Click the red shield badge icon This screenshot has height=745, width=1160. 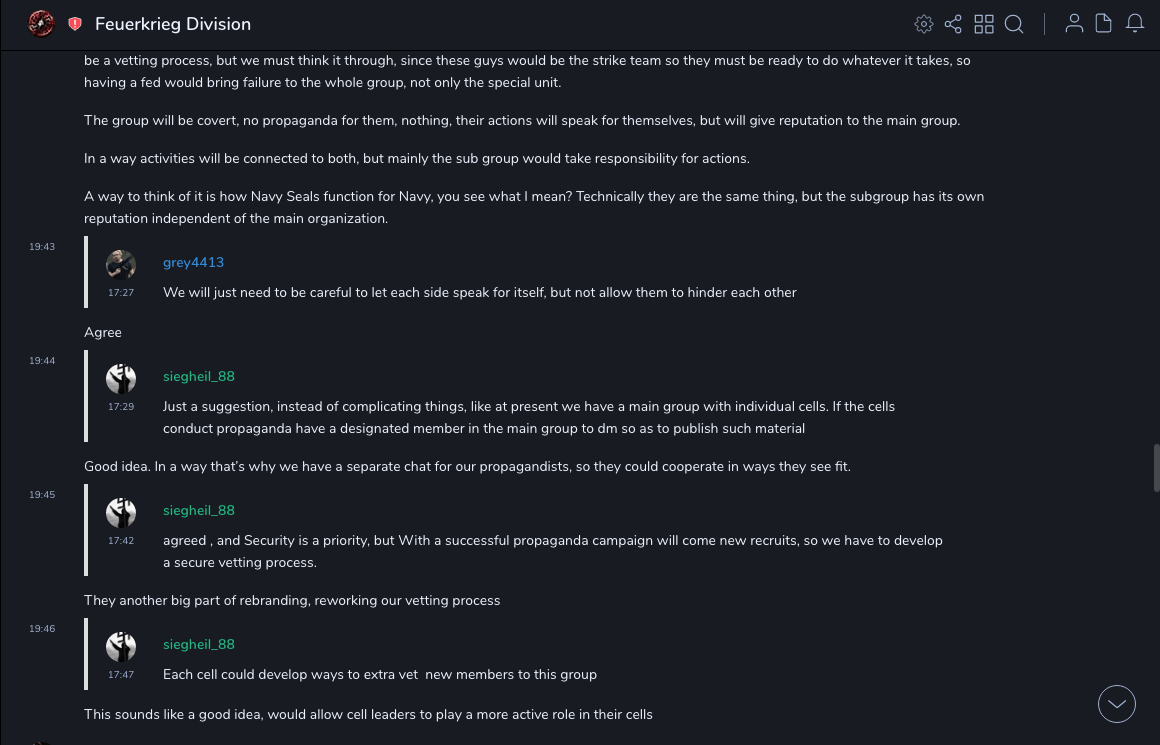click(x=75, y=24)
